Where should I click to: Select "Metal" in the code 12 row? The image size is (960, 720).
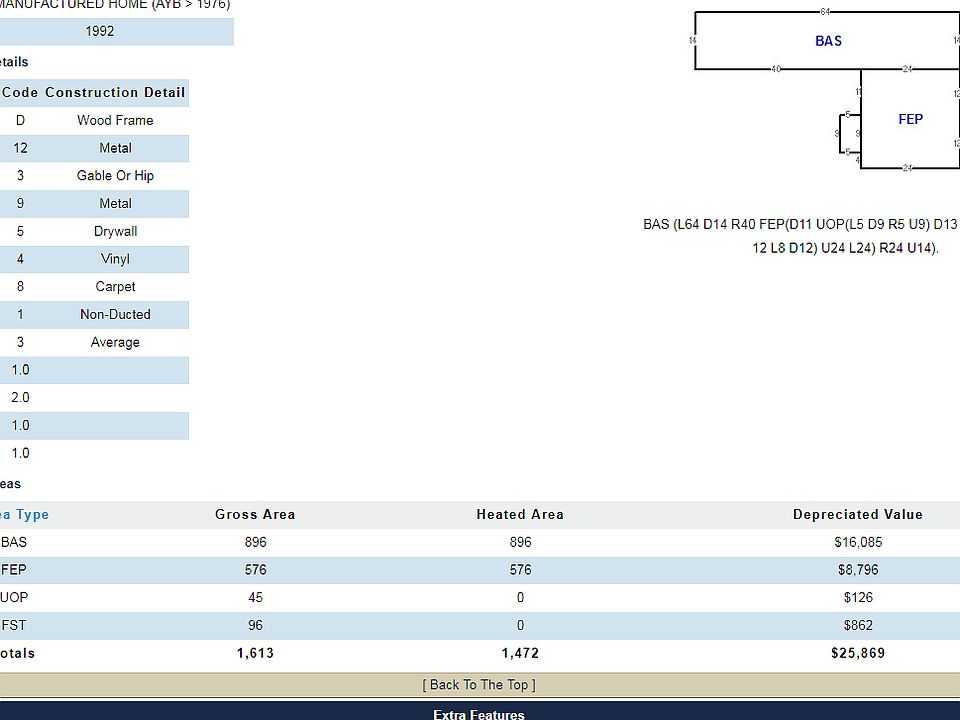(115, 148)
